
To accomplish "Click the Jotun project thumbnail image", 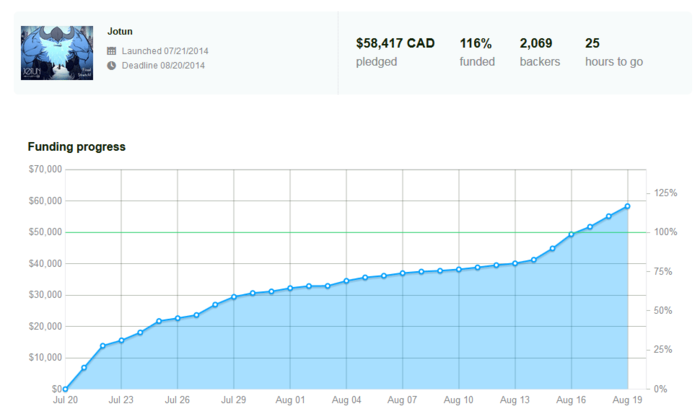I will [x=57, y=53].
